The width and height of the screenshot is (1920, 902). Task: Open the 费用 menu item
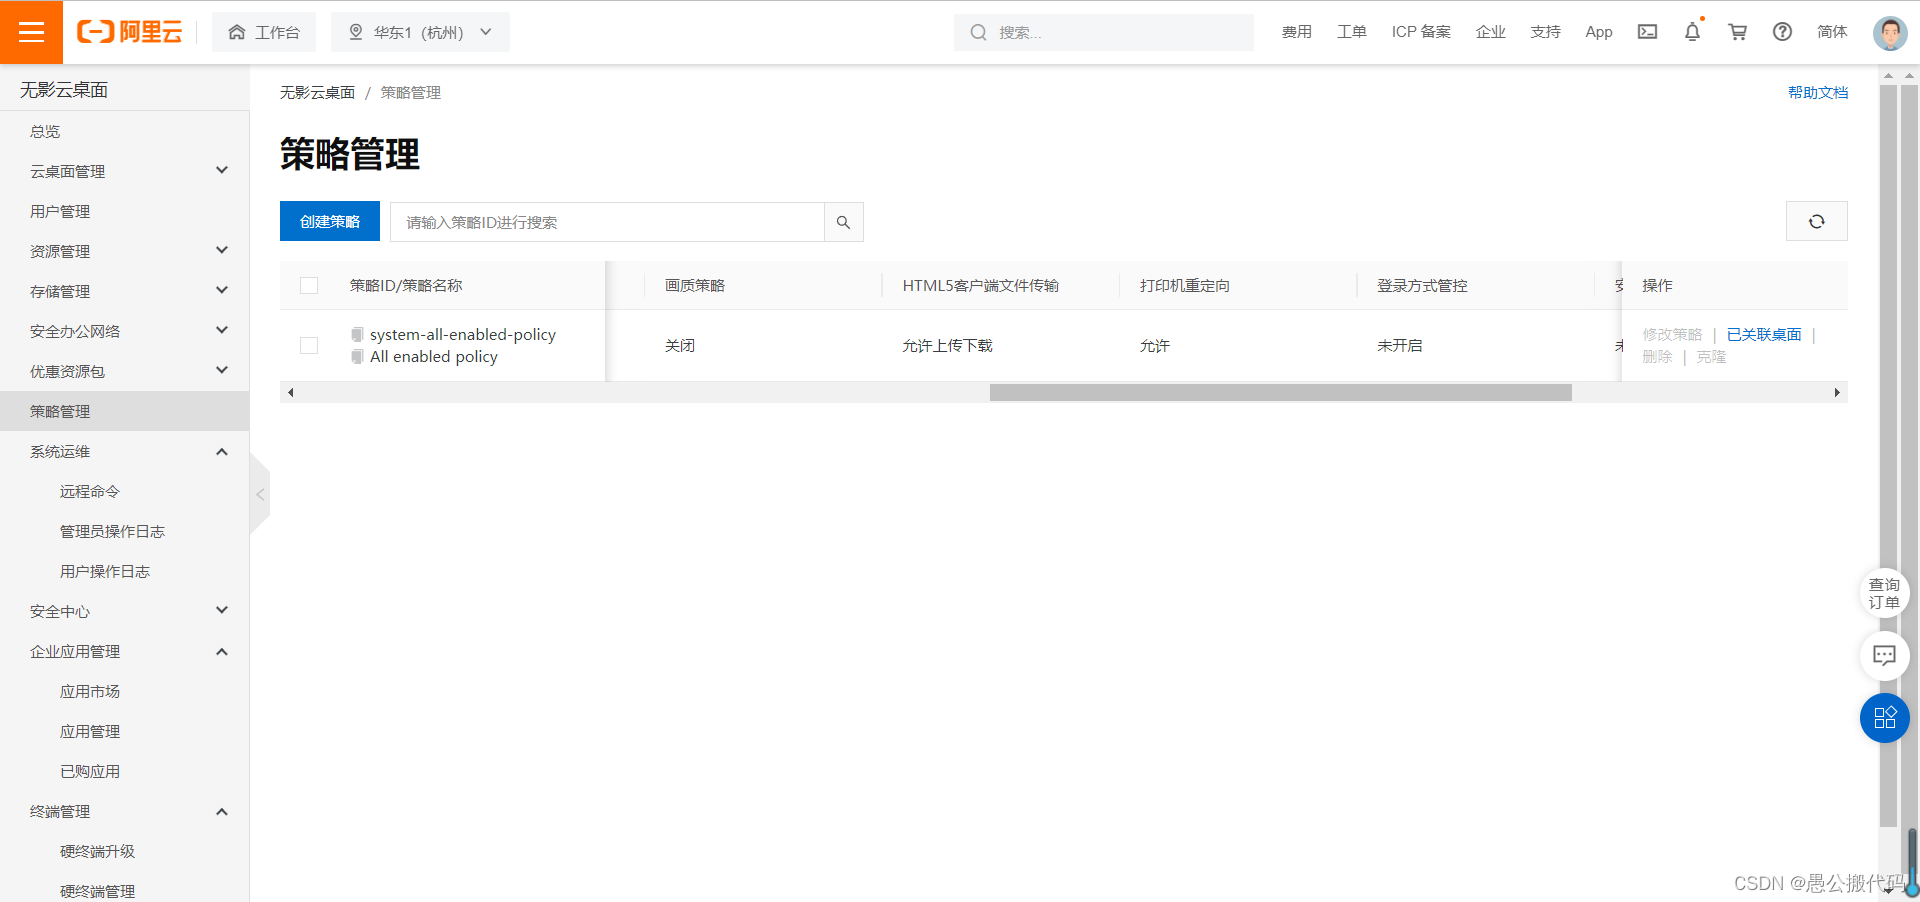pos(1296,31)
